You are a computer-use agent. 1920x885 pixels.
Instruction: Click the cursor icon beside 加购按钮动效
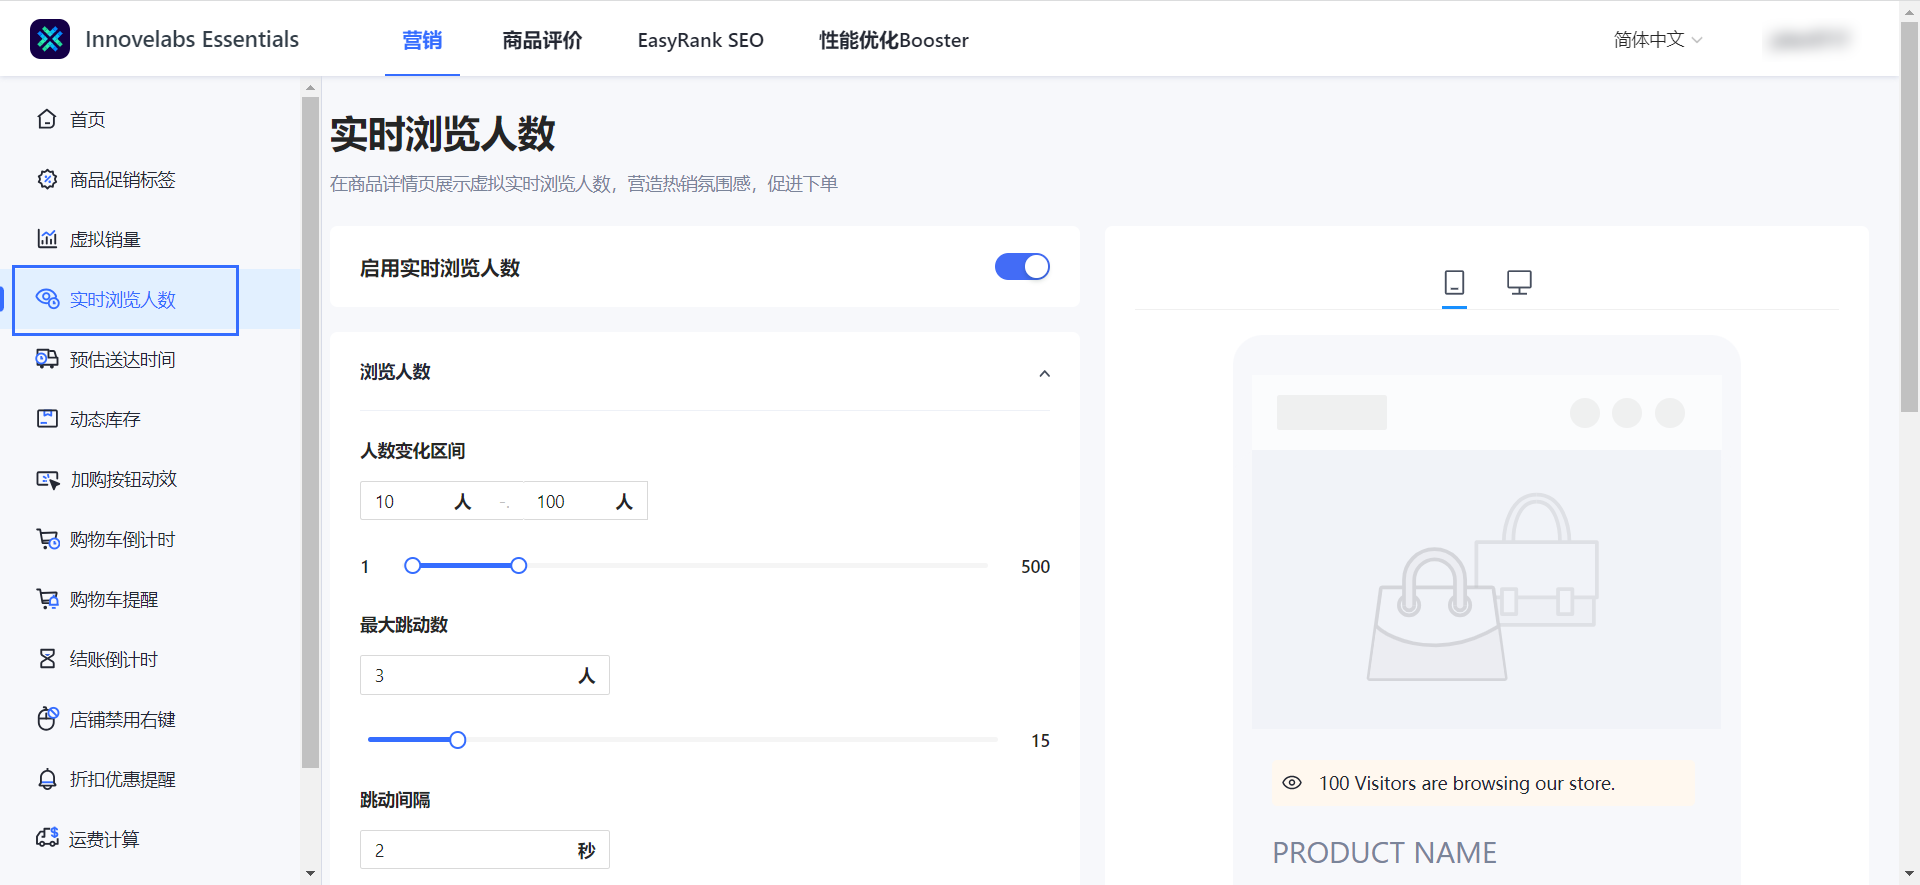point(47,479)
